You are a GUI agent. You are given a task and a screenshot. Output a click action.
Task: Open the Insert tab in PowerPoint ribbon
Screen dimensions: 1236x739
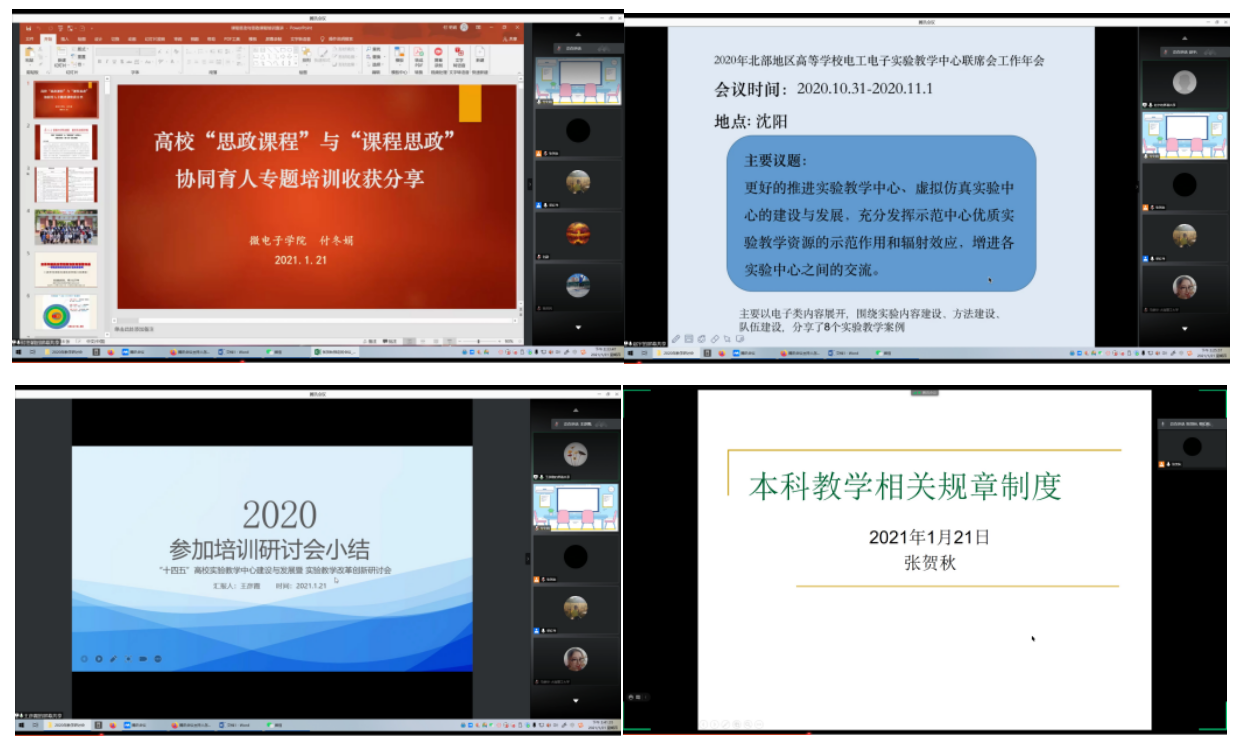[x=64, y=39]
